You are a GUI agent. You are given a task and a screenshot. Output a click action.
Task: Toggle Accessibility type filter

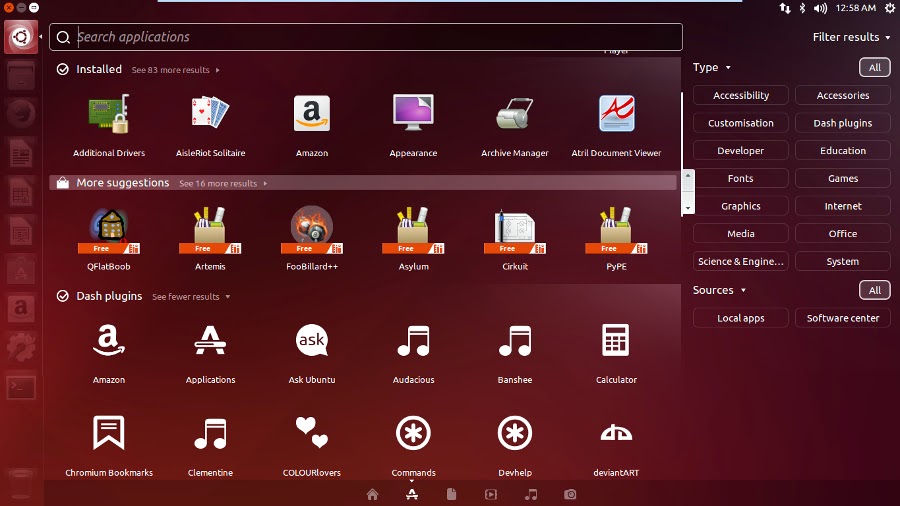click(740, 95)
